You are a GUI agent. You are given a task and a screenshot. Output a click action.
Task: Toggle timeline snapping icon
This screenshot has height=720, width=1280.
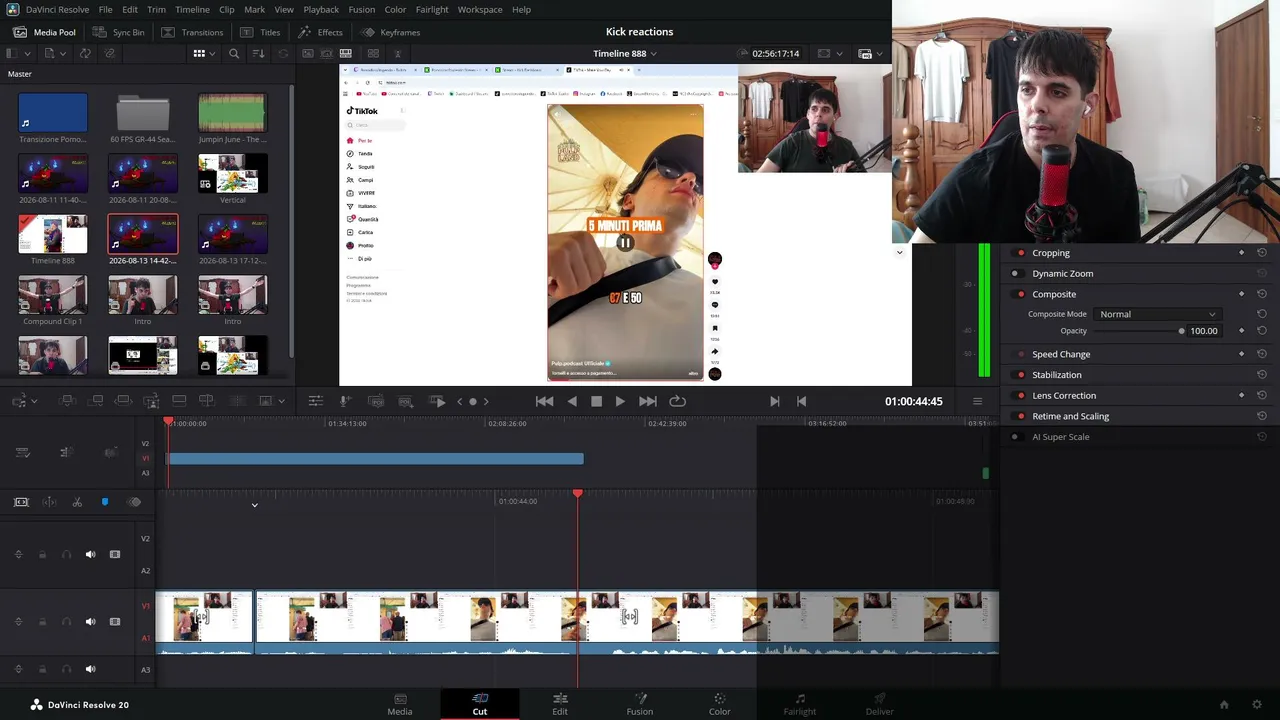point(49,502)
